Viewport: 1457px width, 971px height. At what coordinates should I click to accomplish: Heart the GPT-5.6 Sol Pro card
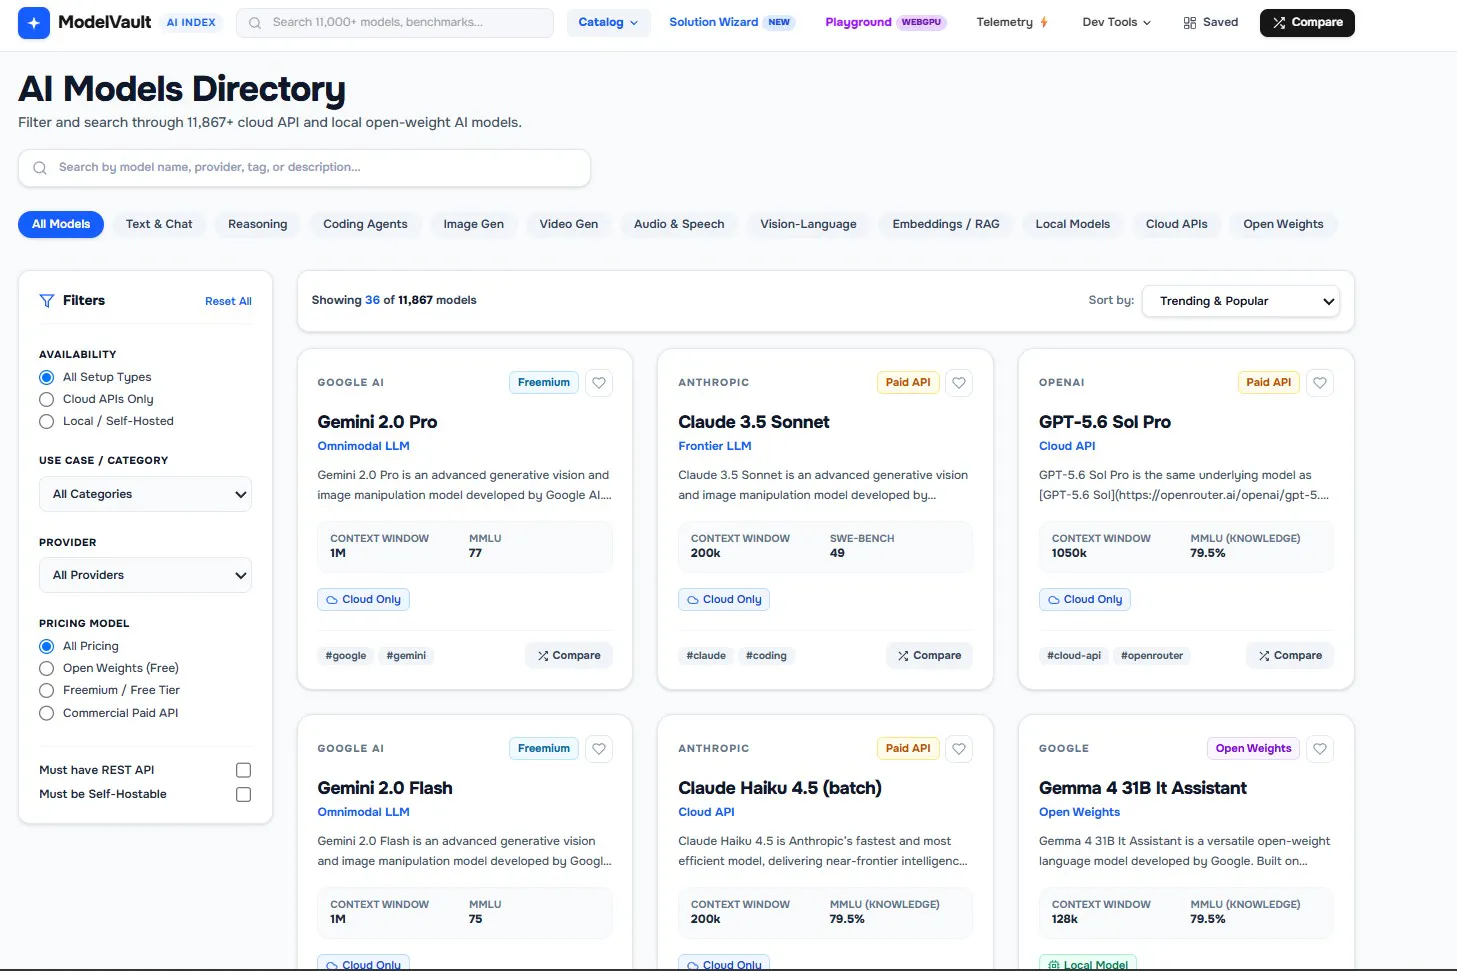coord(1320,383)
